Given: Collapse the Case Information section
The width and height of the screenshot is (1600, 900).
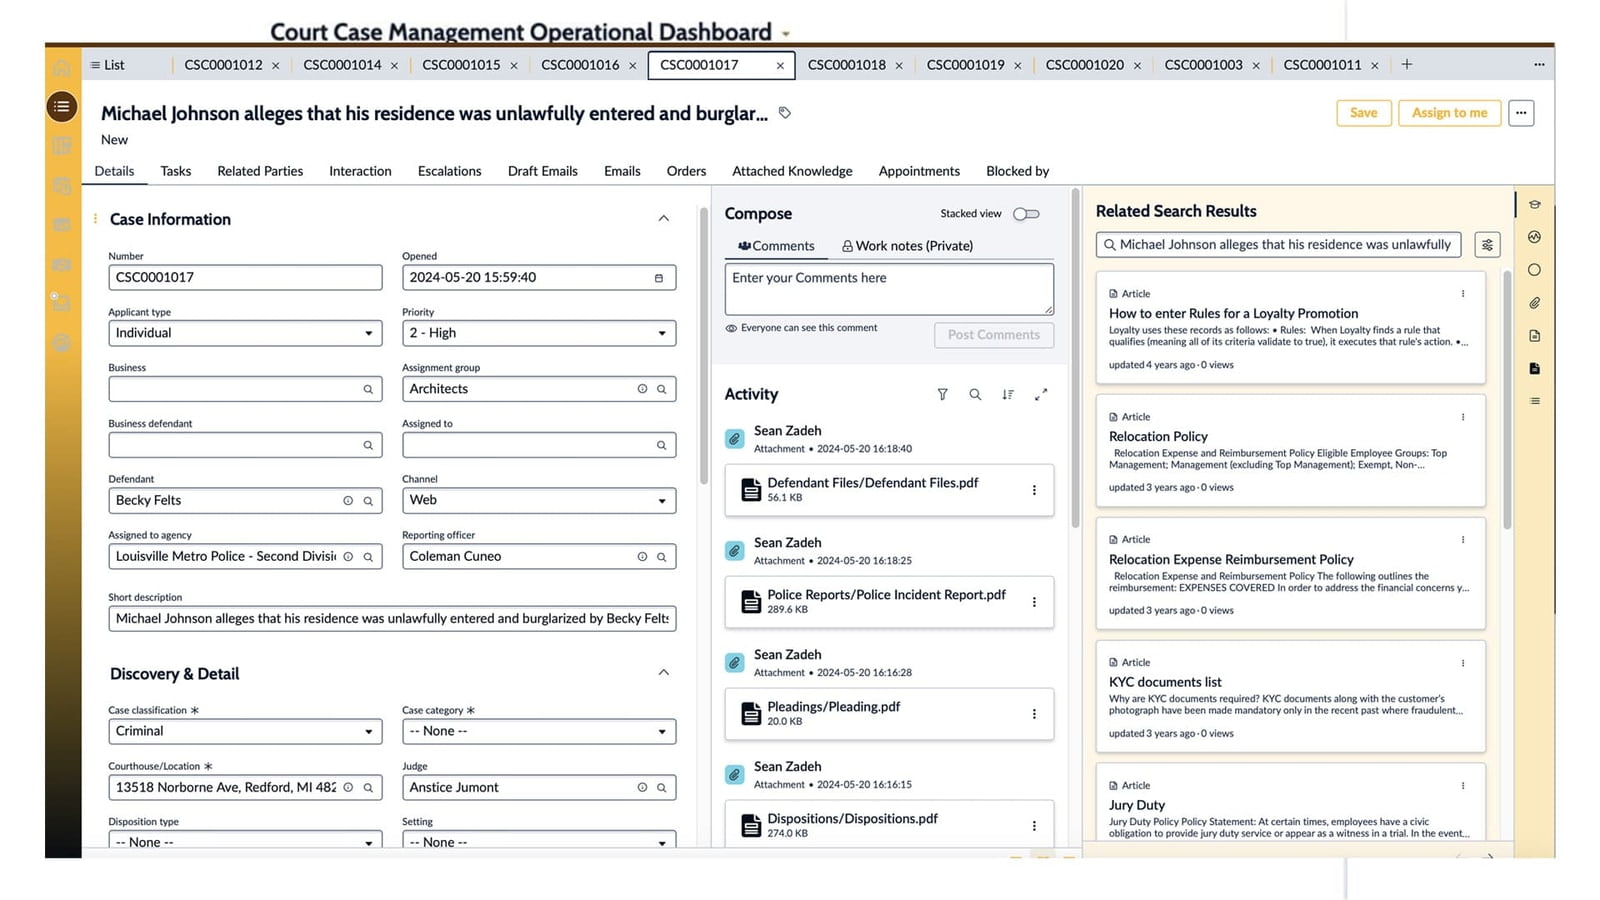Looking at the screenshot, I should point(663,219).
